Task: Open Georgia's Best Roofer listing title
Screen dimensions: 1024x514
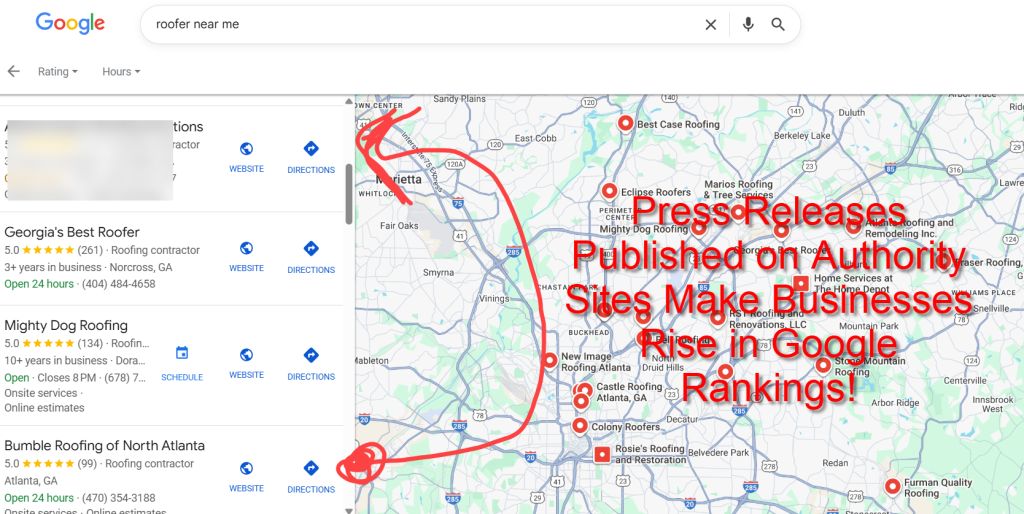Action: tap(72, 232)
